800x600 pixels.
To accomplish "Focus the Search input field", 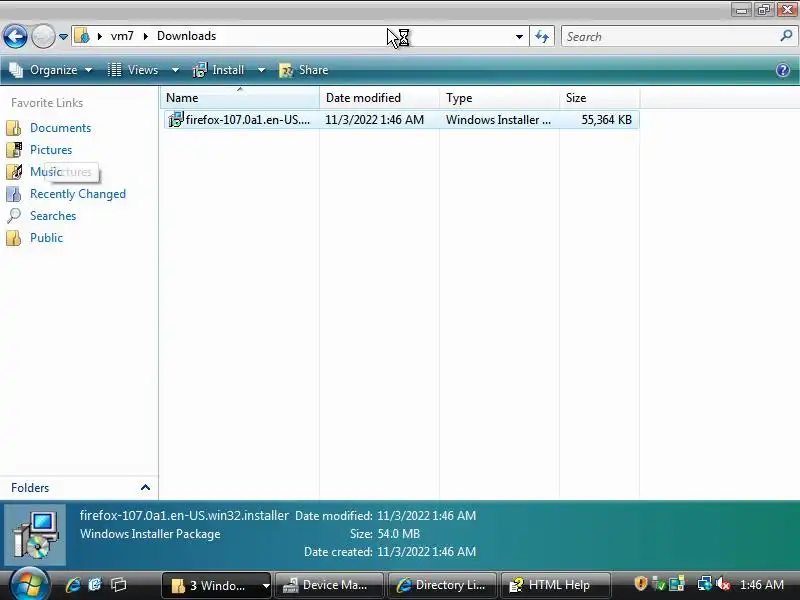I will pyautogui.click(x=670, y=37).
